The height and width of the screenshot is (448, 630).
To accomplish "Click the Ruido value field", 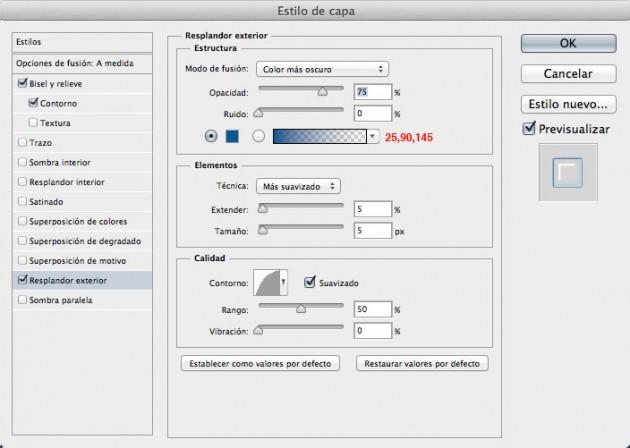I will point(372,113).
